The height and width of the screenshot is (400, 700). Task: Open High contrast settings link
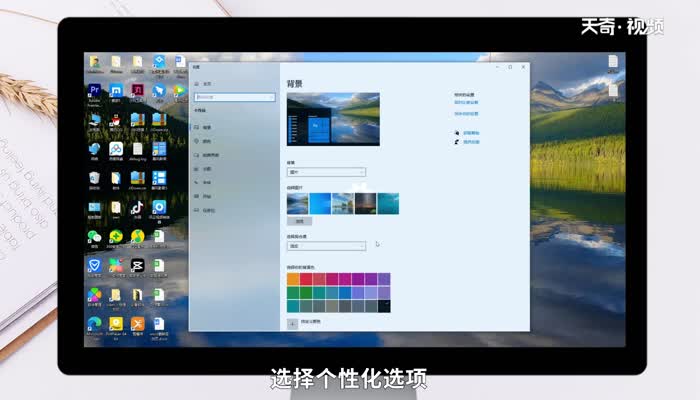point(466,103)
